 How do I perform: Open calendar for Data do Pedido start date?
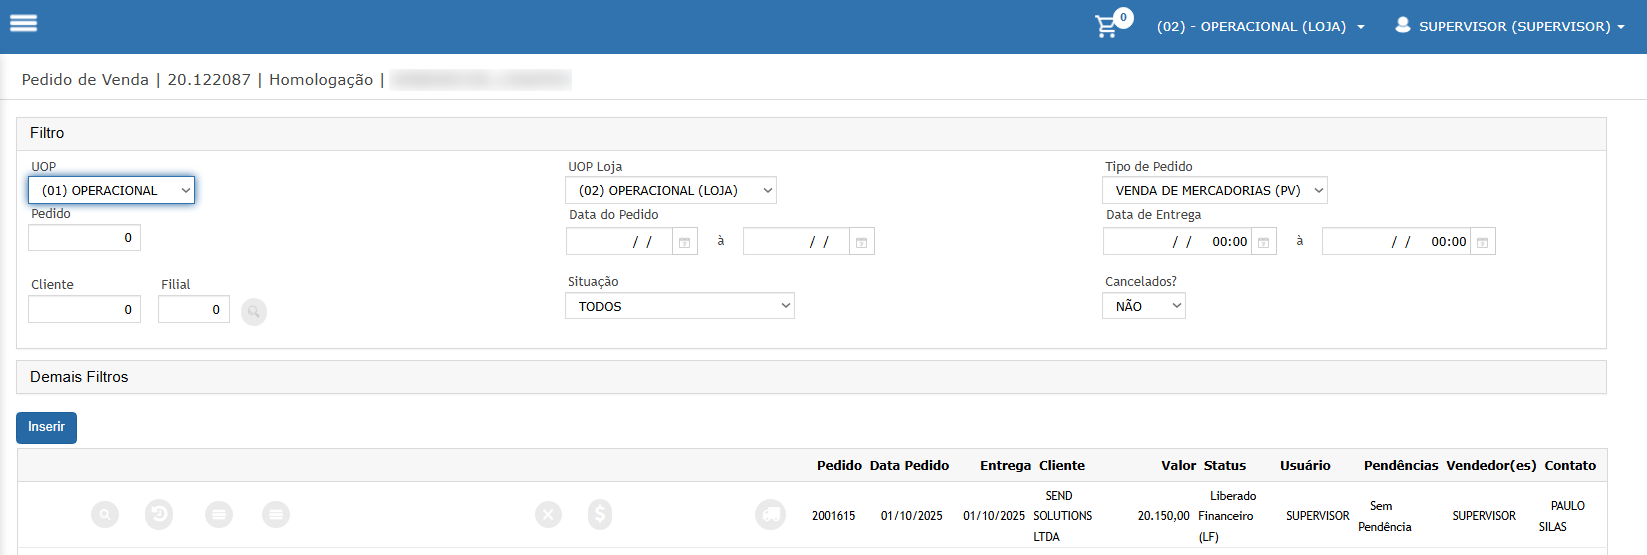point(684,242)
